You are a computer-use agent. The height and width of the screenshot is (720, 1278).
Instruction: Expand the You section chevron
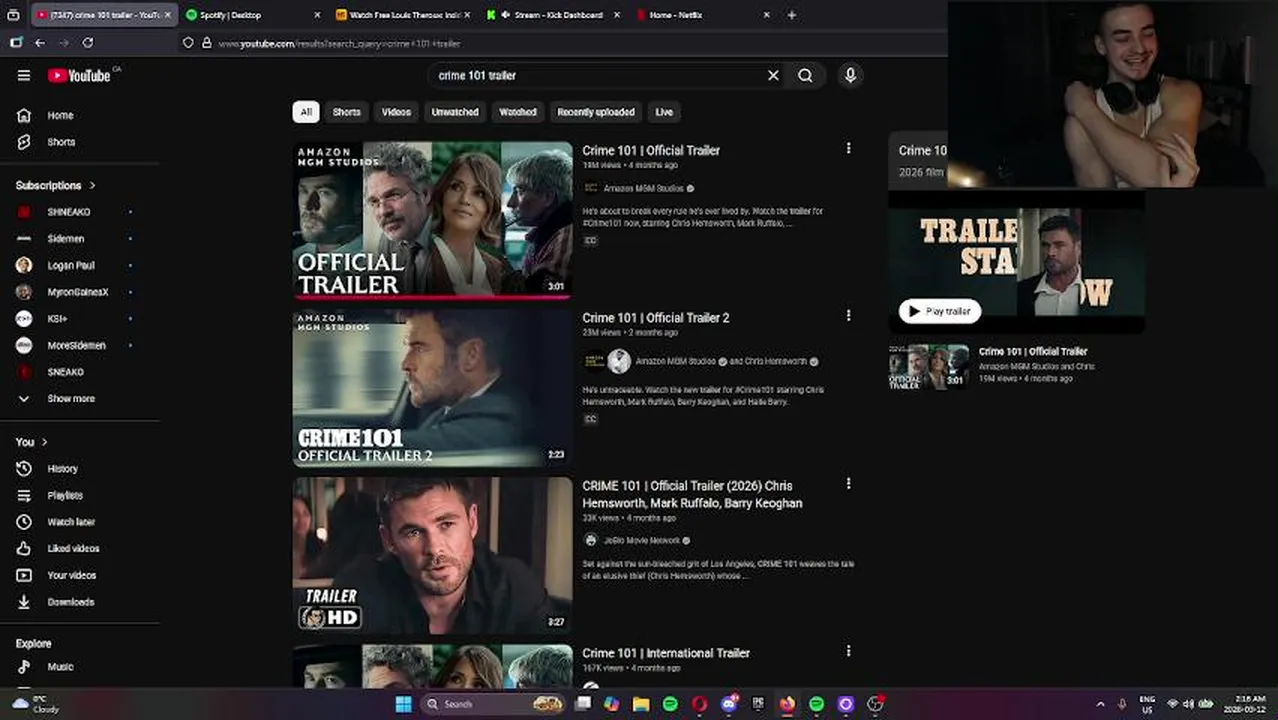44,442
